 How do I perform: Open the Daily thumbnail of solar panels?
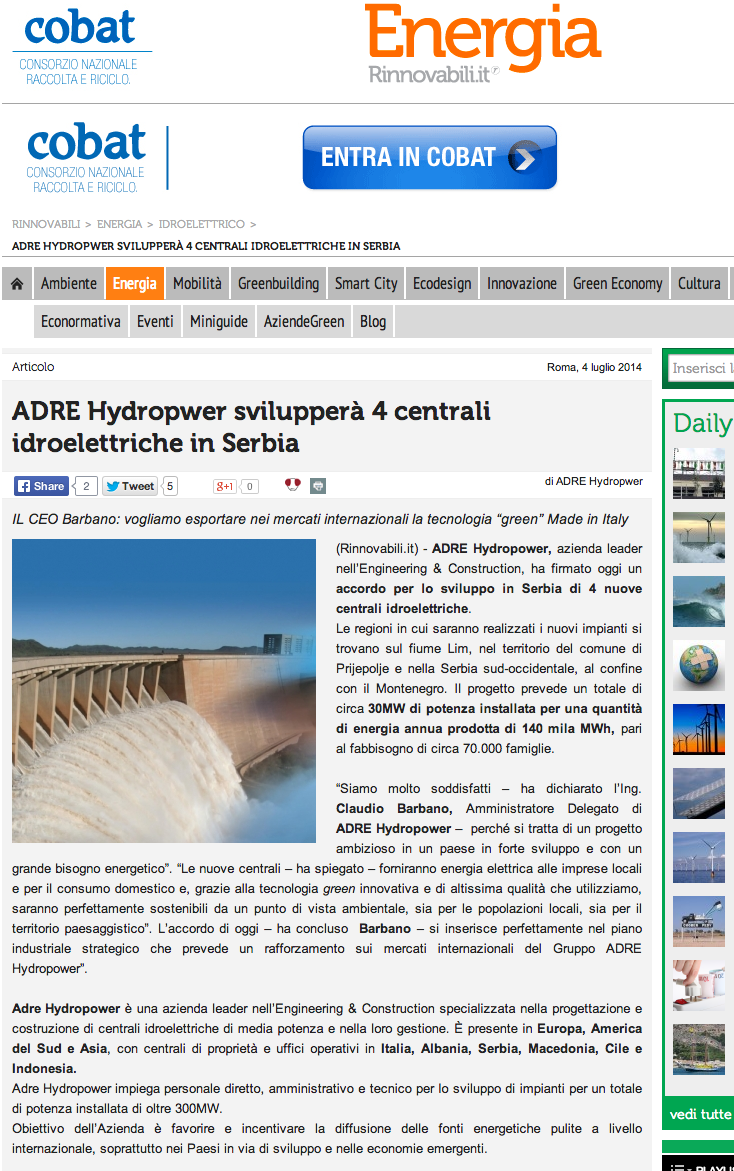pyautogui.click(x=699, y=793)
